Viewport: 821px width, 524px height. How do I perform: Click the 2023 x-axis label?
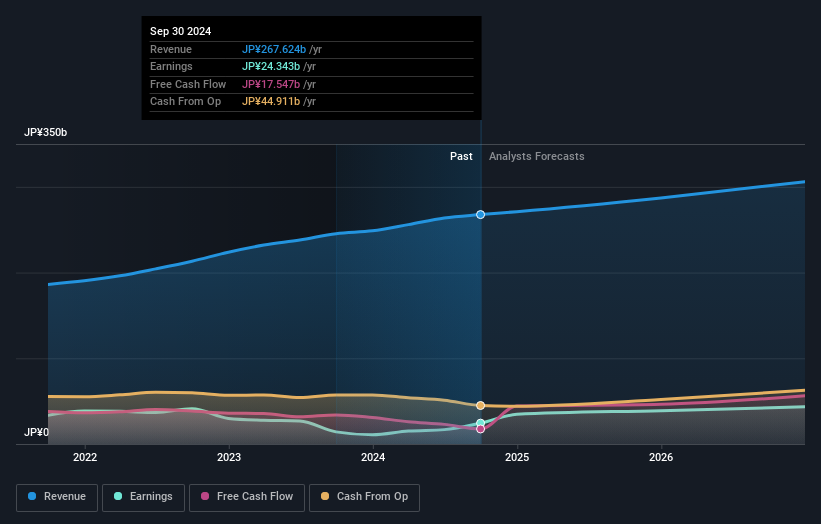pos(229,457)
